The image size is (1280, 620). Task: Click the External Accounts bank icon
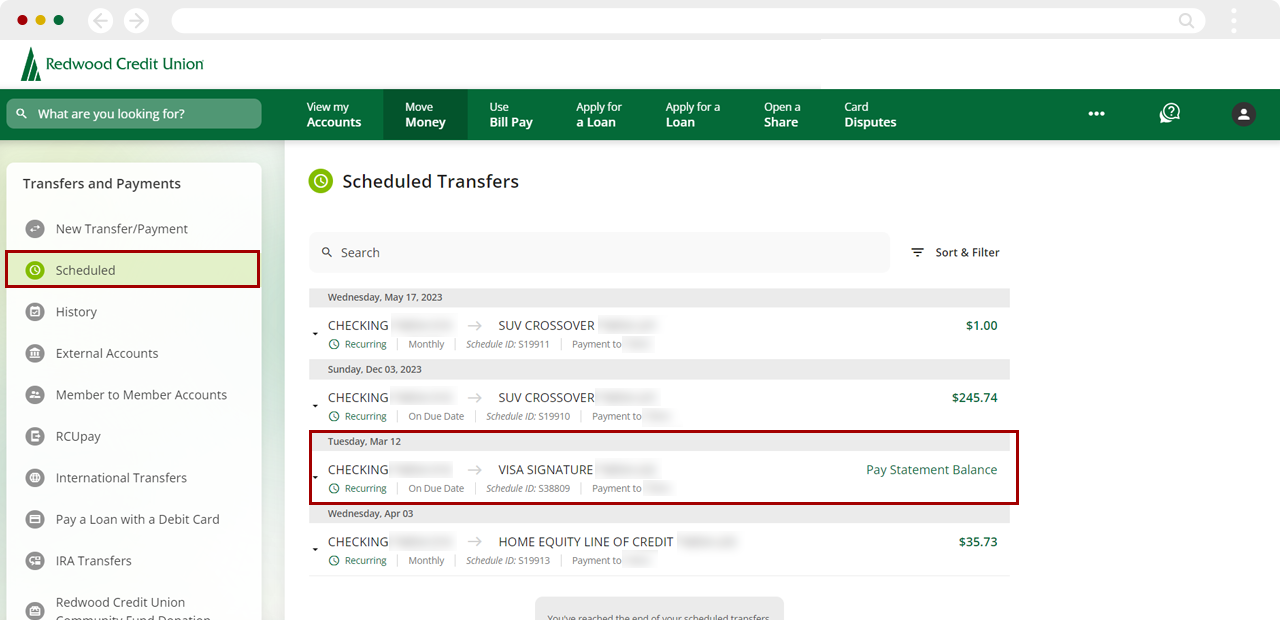[35, 354]
